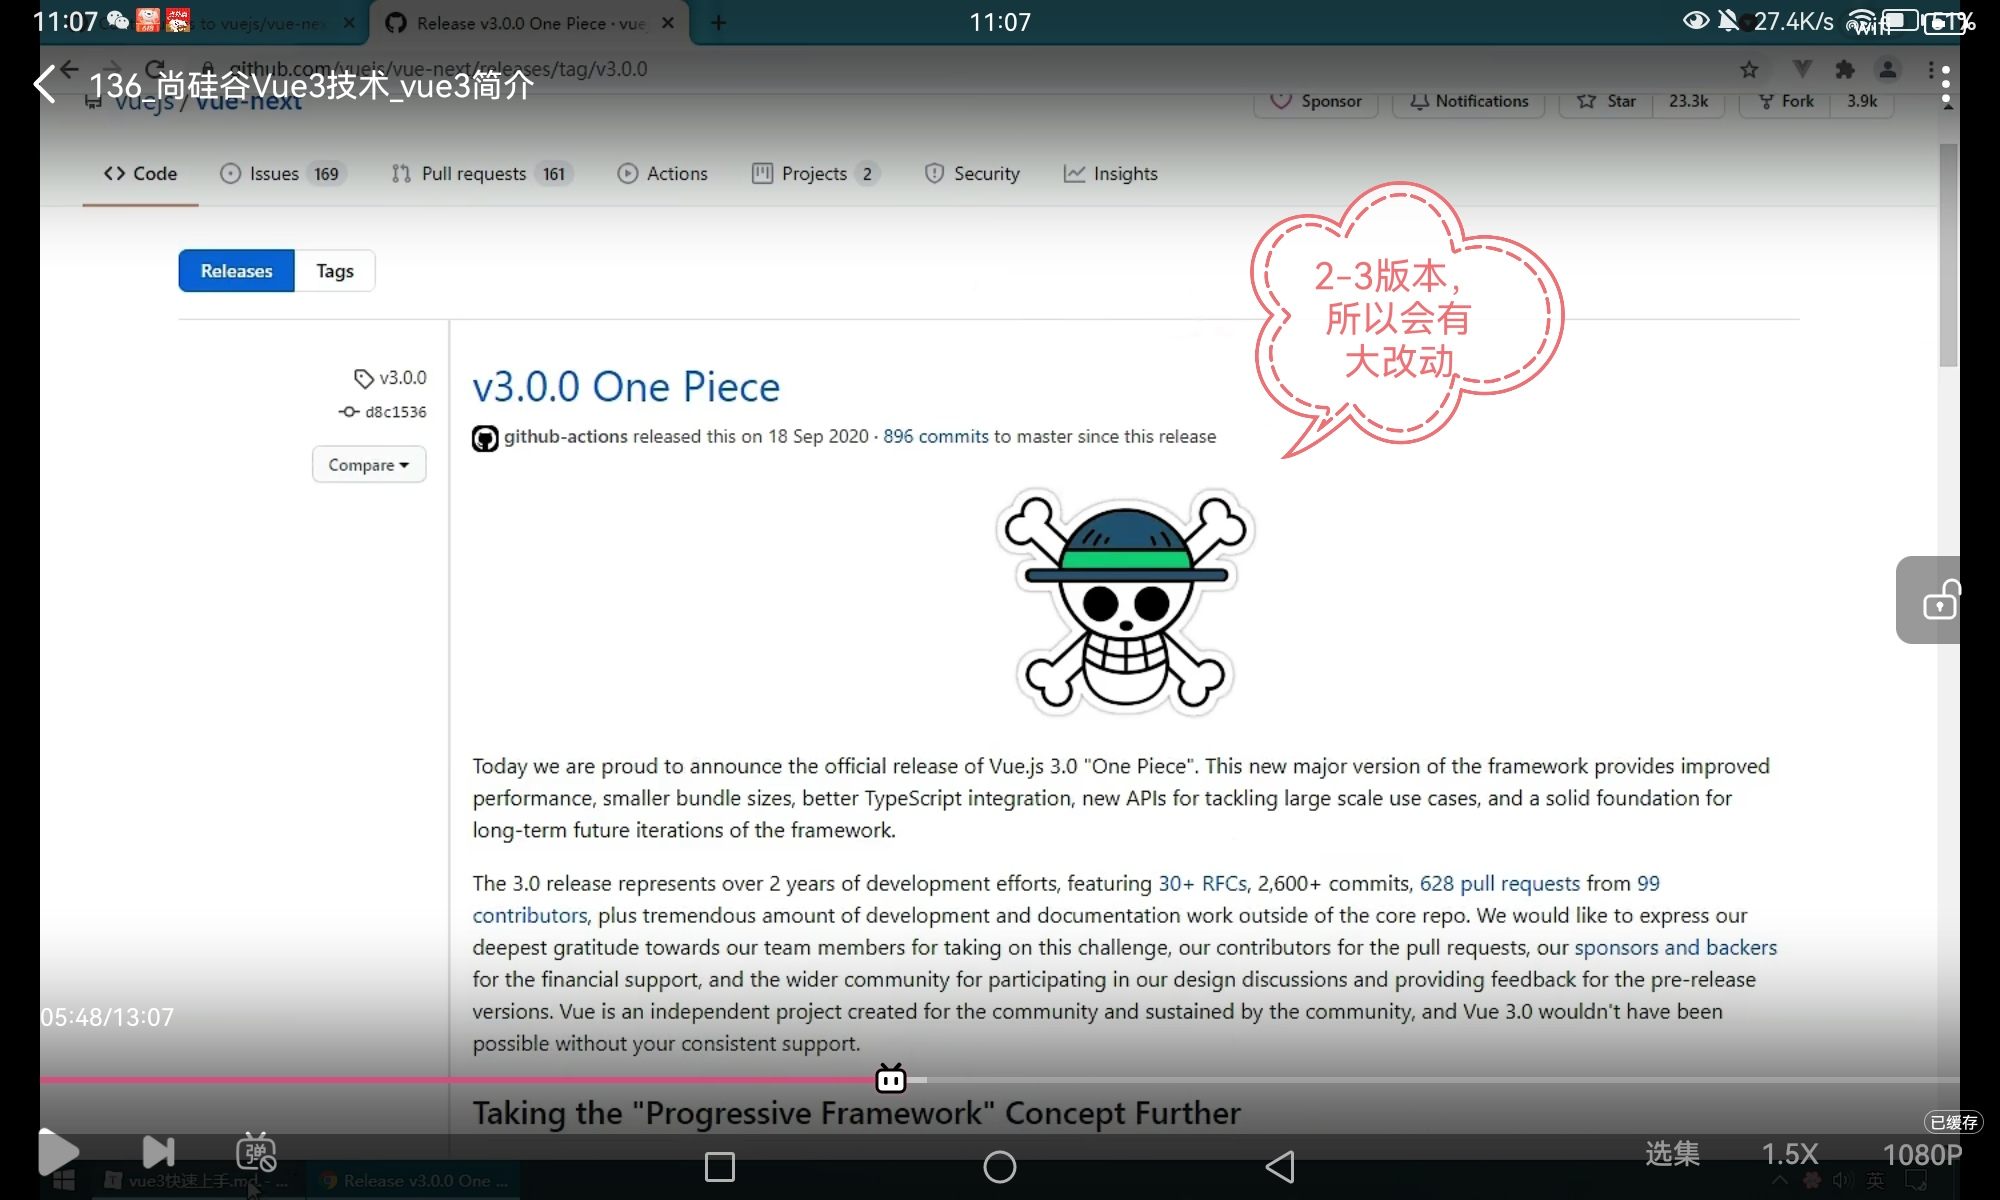Tap the screen lock icon
Image resolution: width=2000 pixels, height=1200 pixels.
(x=1940, y=600)
